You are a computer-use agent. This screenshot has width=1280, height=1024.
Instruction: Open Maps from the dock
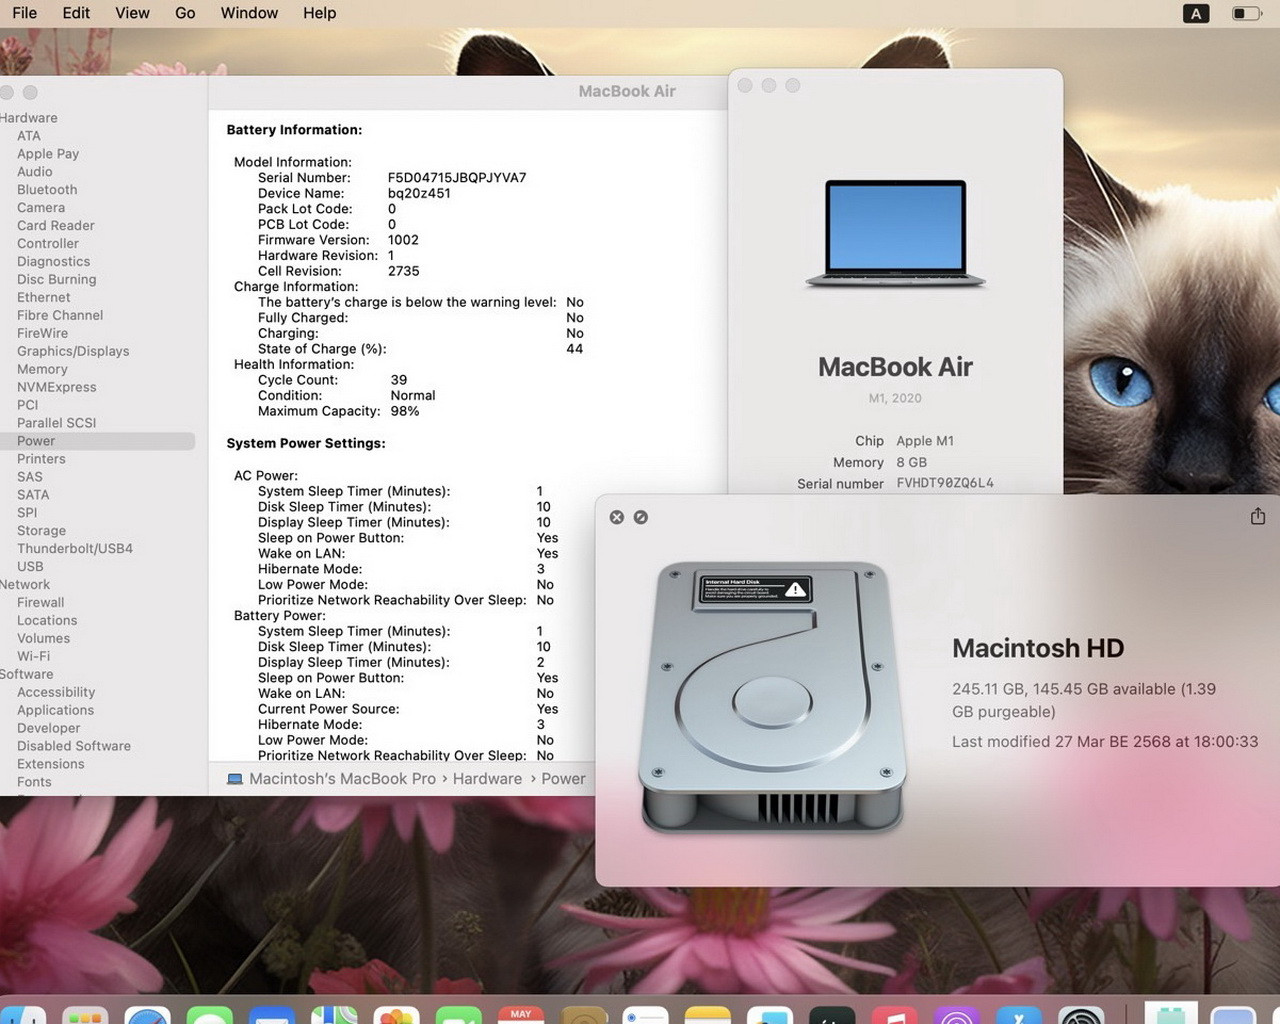click(x=334, y=1014)
